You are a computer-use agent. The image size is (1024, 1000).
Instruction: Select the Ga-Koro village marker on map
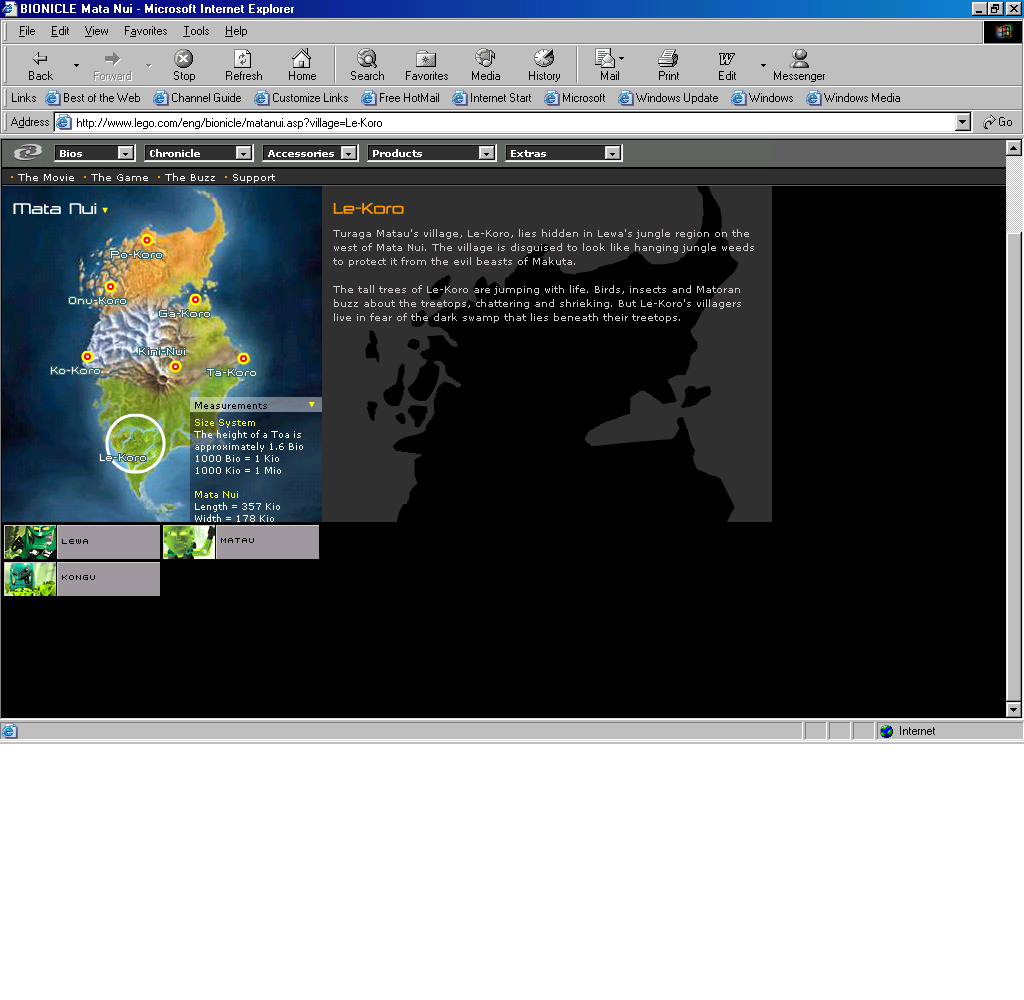[195, 300]
